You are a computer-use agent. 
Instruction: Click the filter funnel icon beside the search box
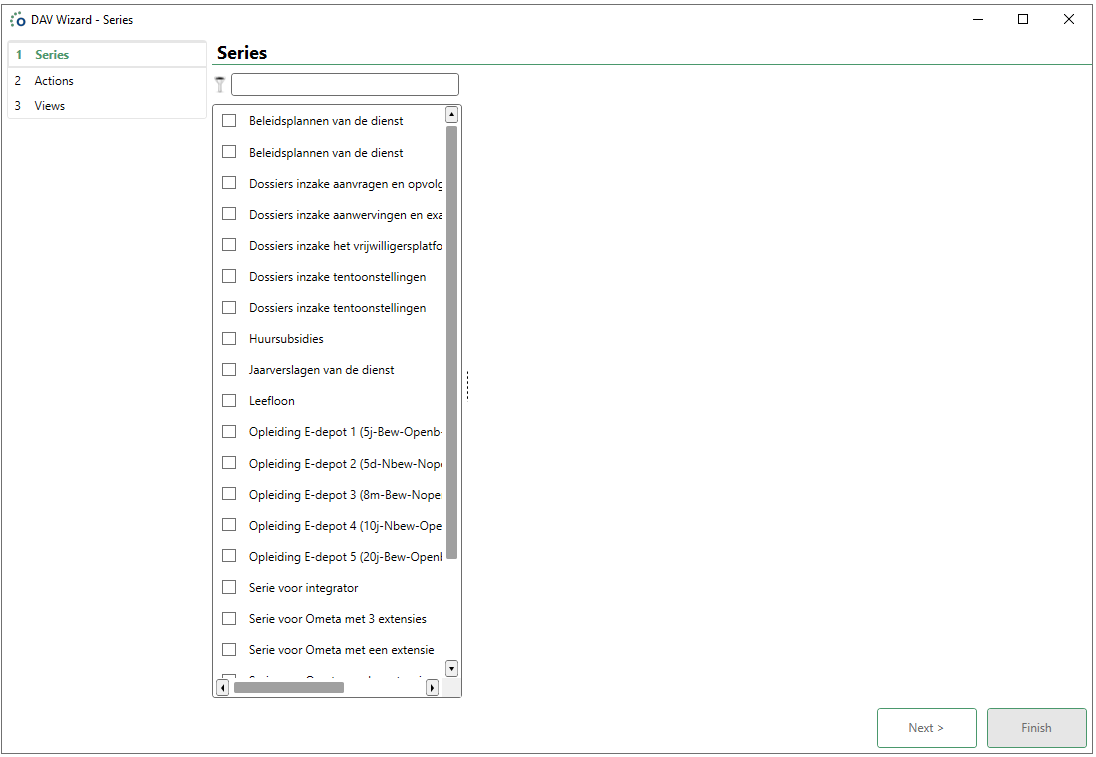coord(220,85)
